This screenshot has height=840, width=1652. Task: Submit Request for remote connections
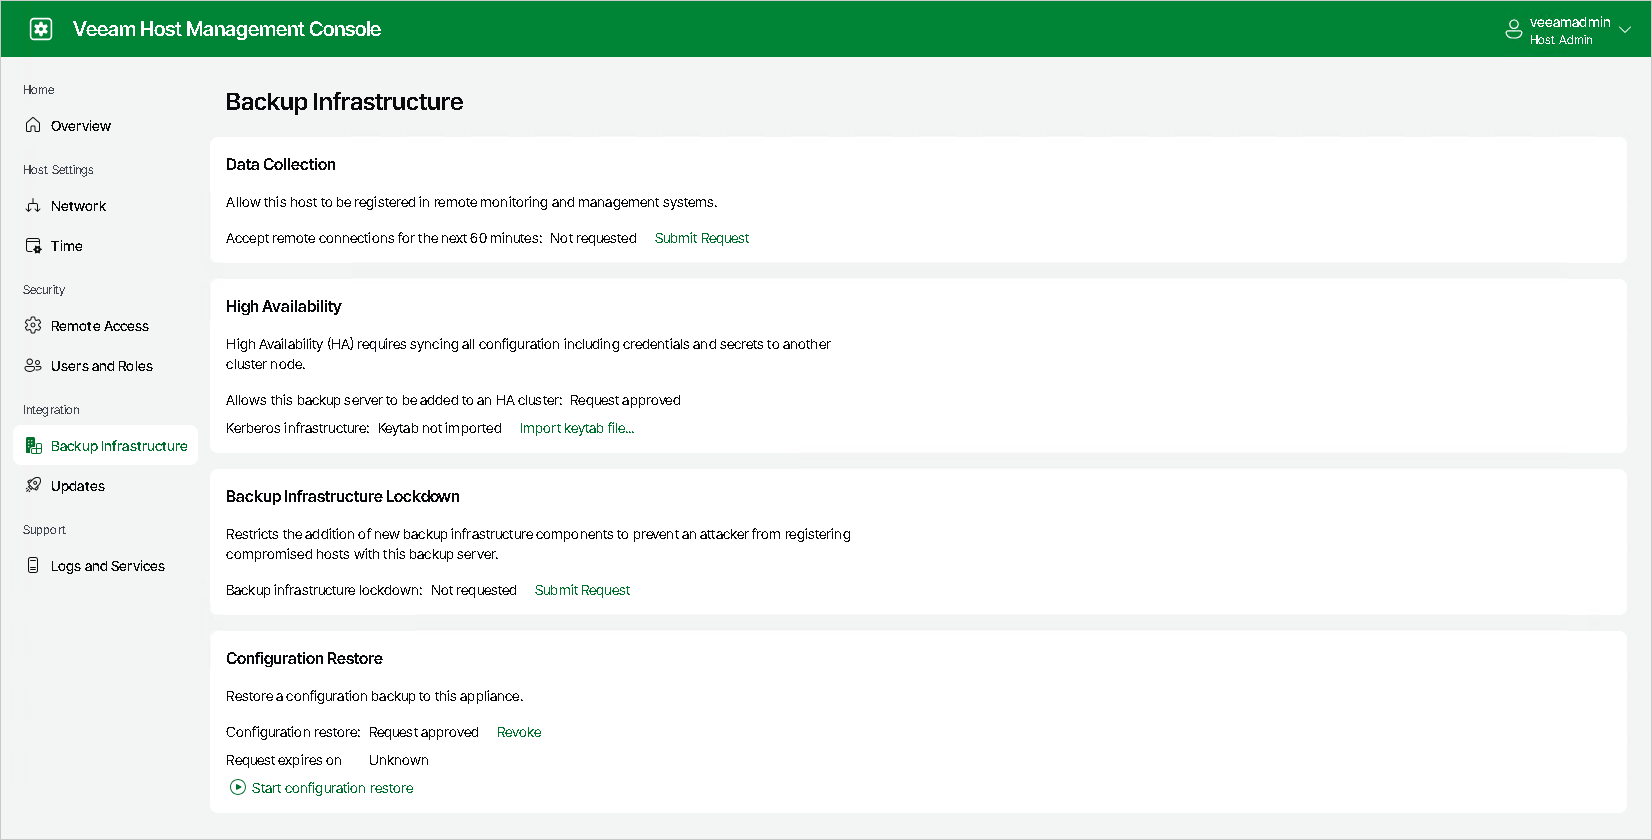pyautogui.click(x=702, y=238)
